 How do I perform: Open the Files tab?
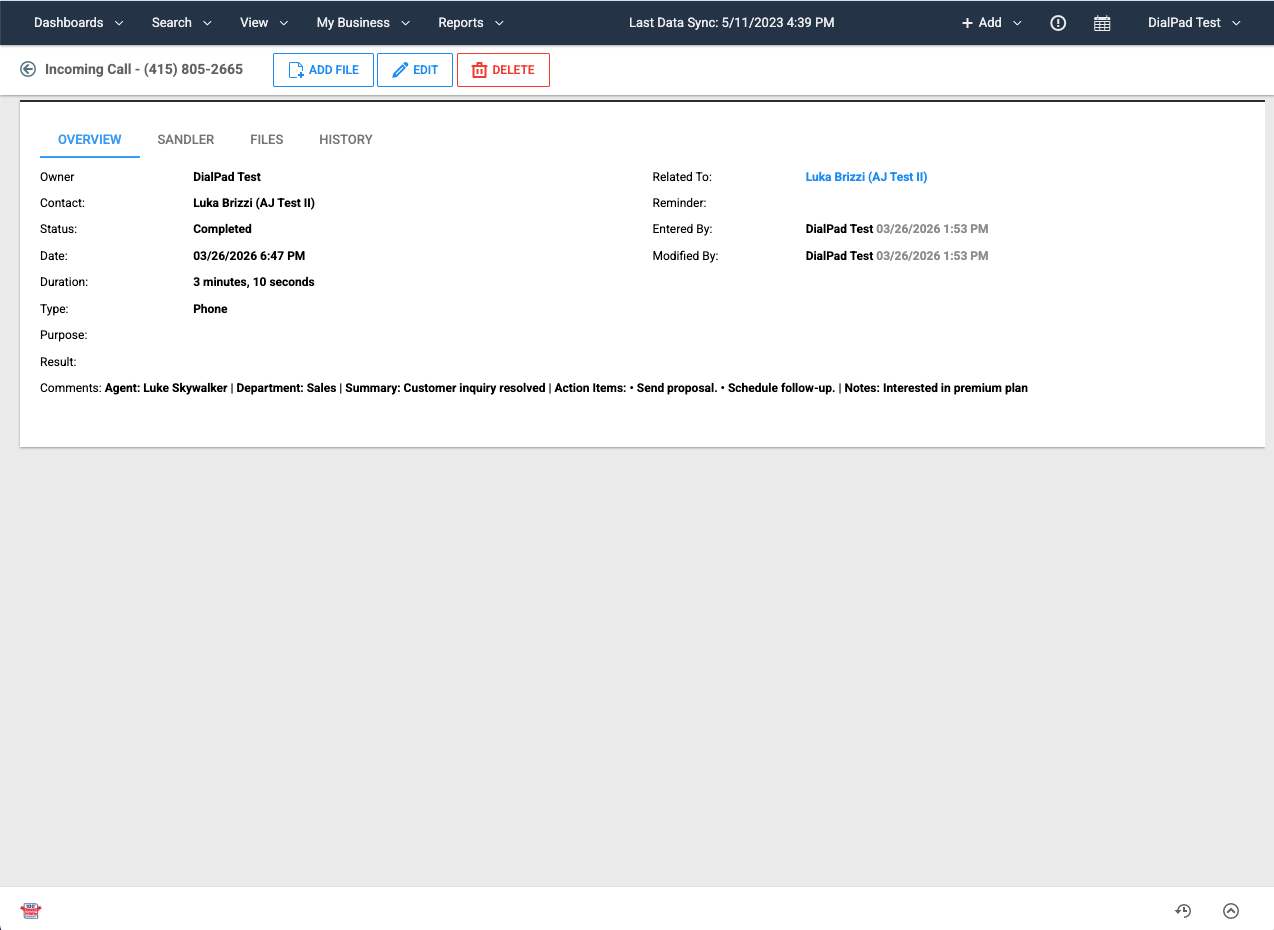267,140
